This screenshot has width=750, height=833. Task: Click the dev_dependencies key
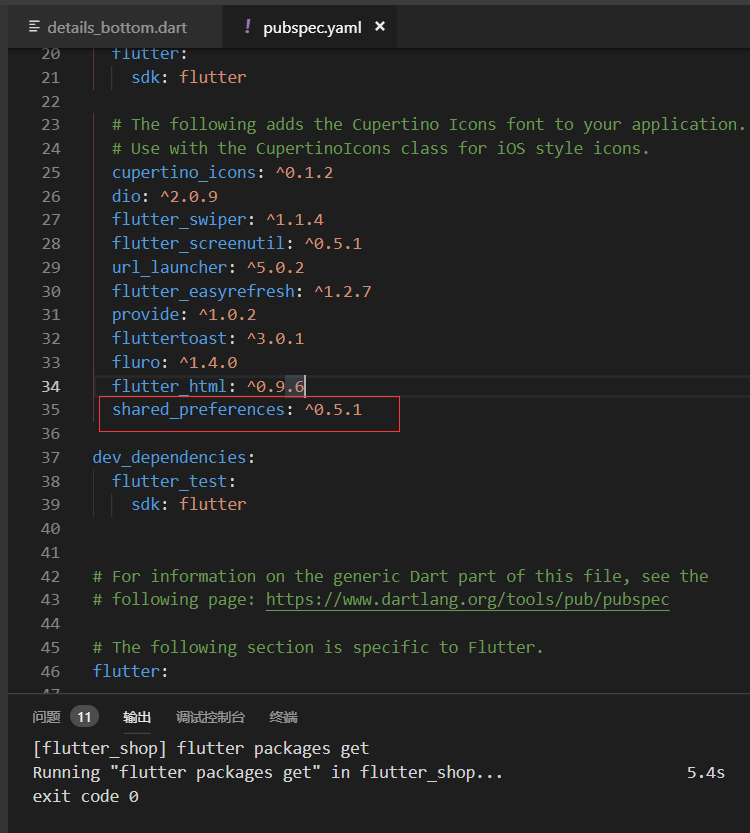tap(169, 457)
